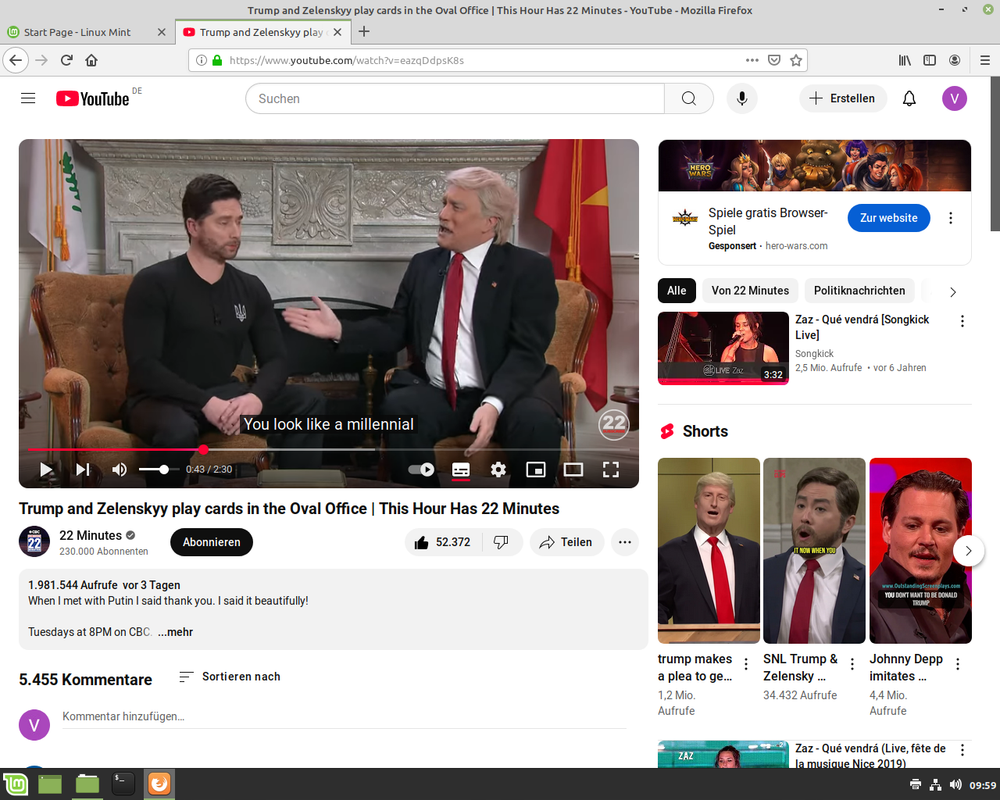Open the player settings gear
Screen dimensions: 1000x800
click(498, 470)
